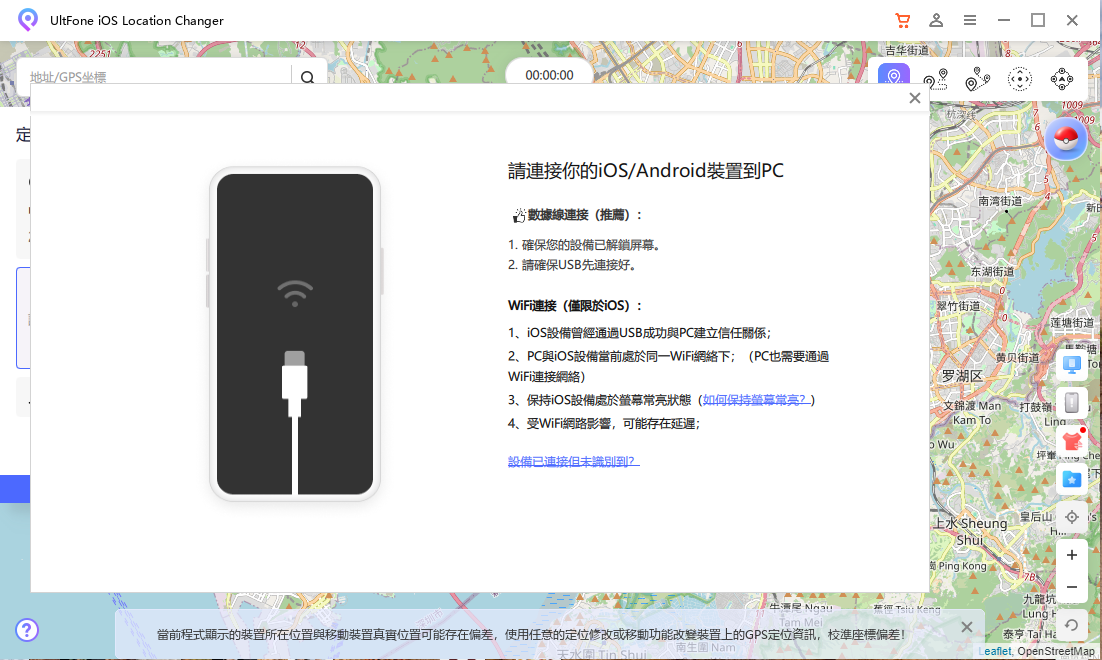Open the shirt icon with red notification dot

point(1072,440)
